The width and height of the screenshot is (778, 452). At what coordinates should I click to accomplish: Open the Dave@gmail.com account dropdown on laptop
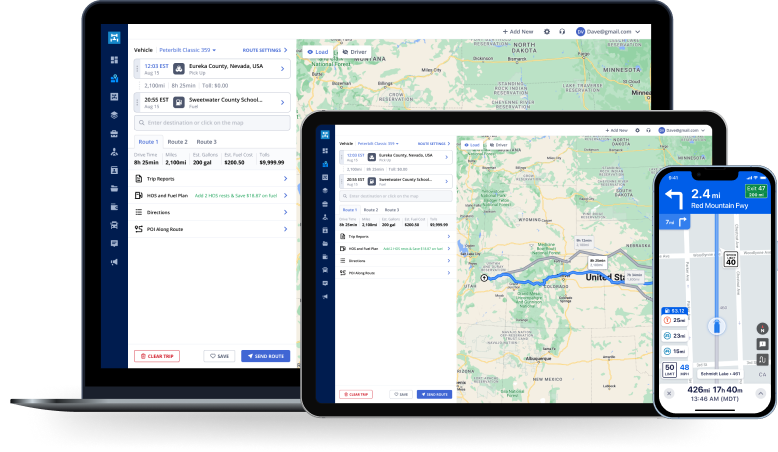(x=608, y=31)
